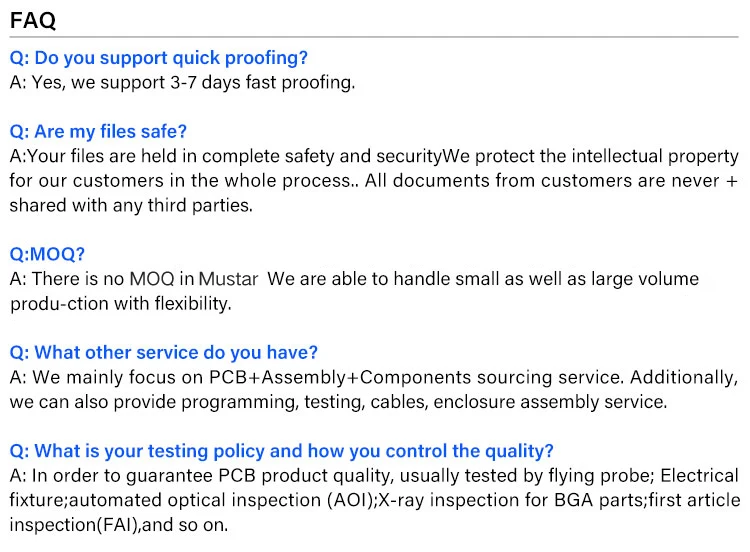Click 'PCB+Assembly+Components sourcing service' text
The image size is (750, 552).
(416, 377)
